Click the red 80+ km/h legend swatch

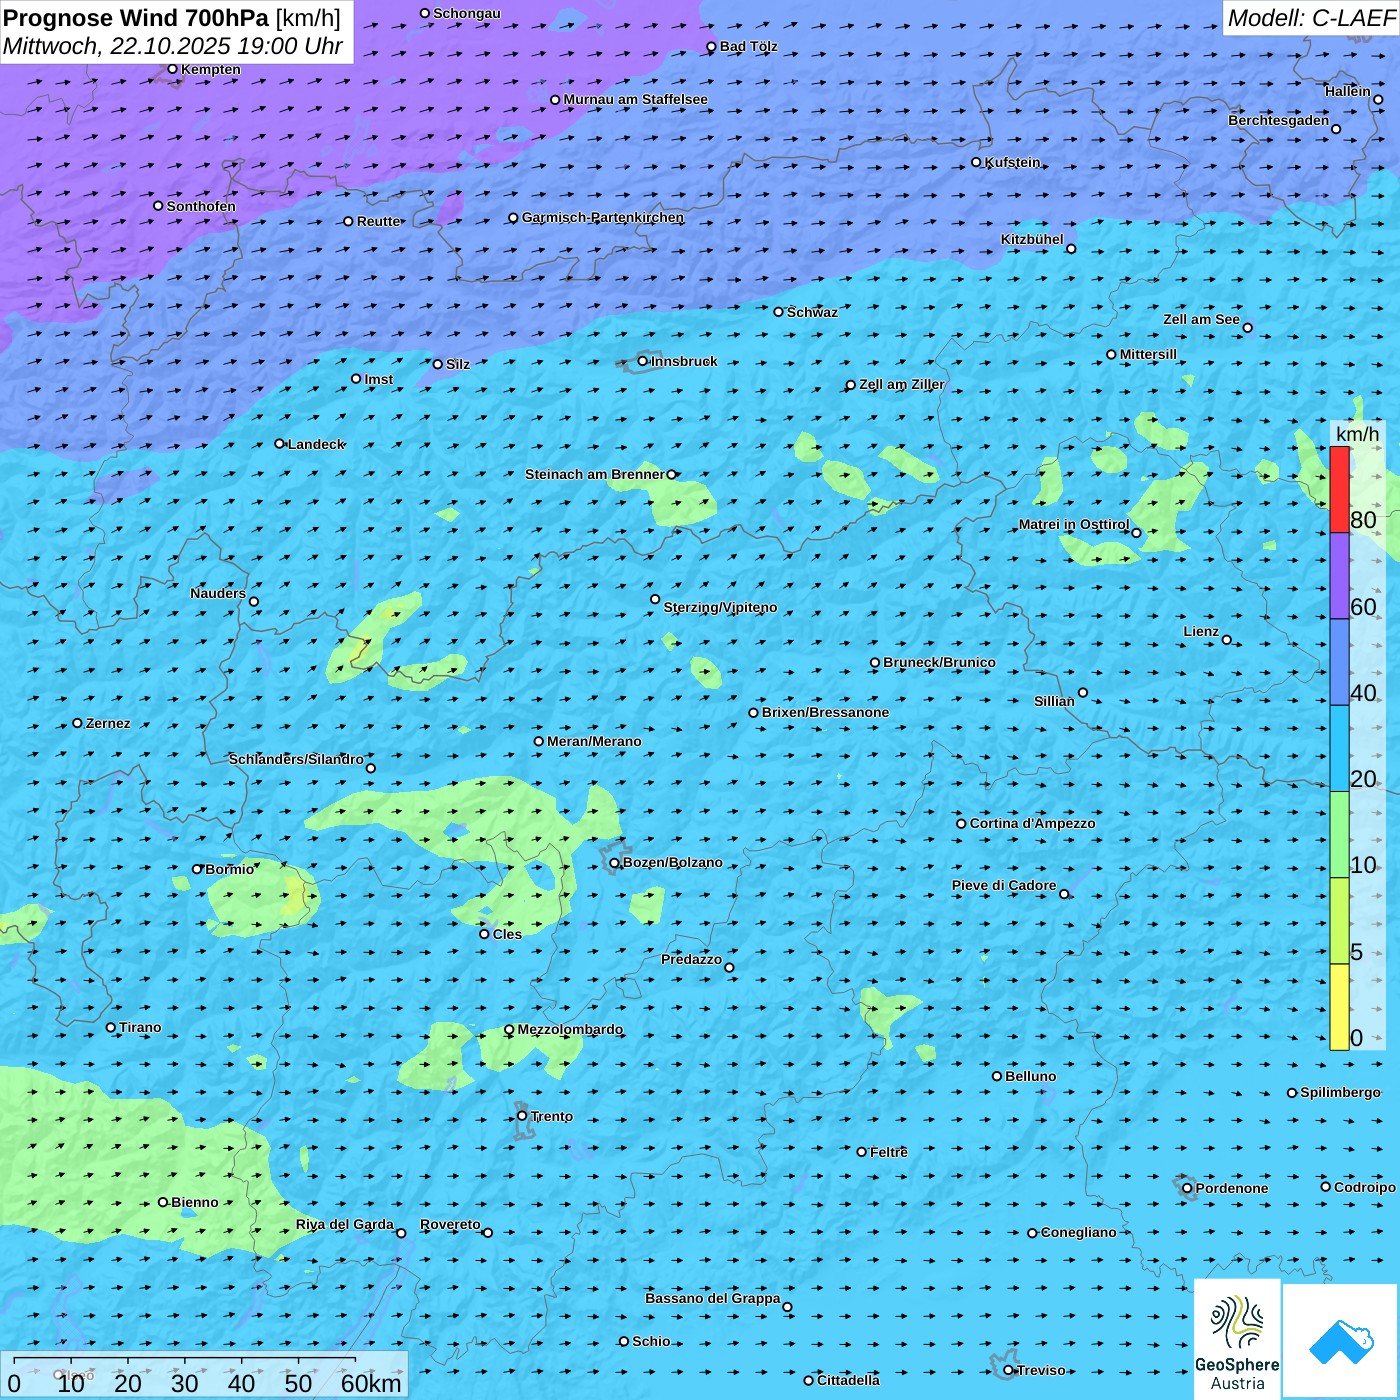click(x=1339, y=489)
